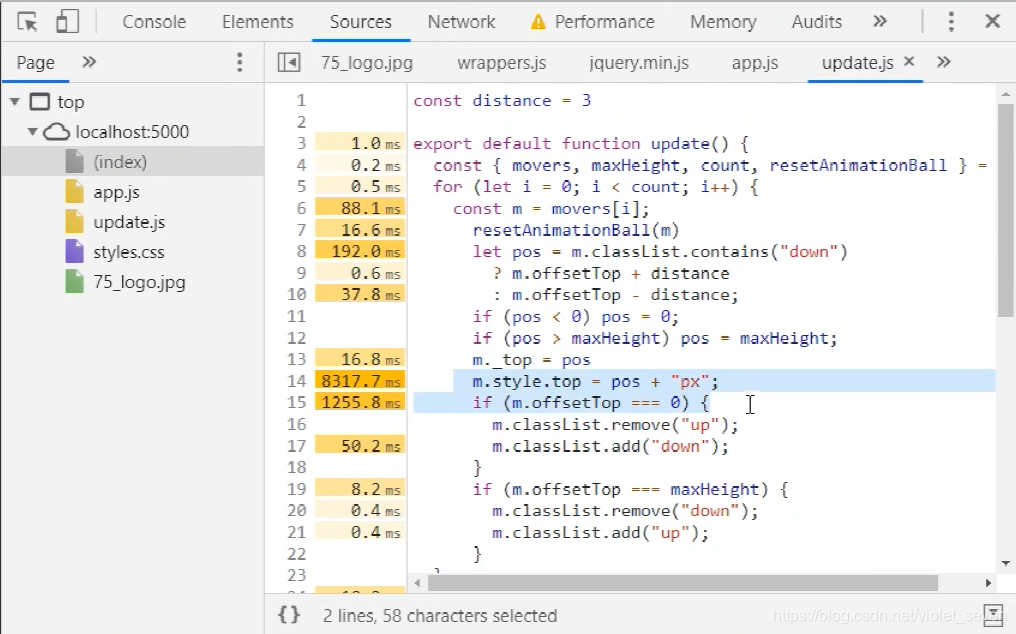This screenshot has height=634, width=1016.
Task: Open the Audits tab
Action: tap(816, 22)
